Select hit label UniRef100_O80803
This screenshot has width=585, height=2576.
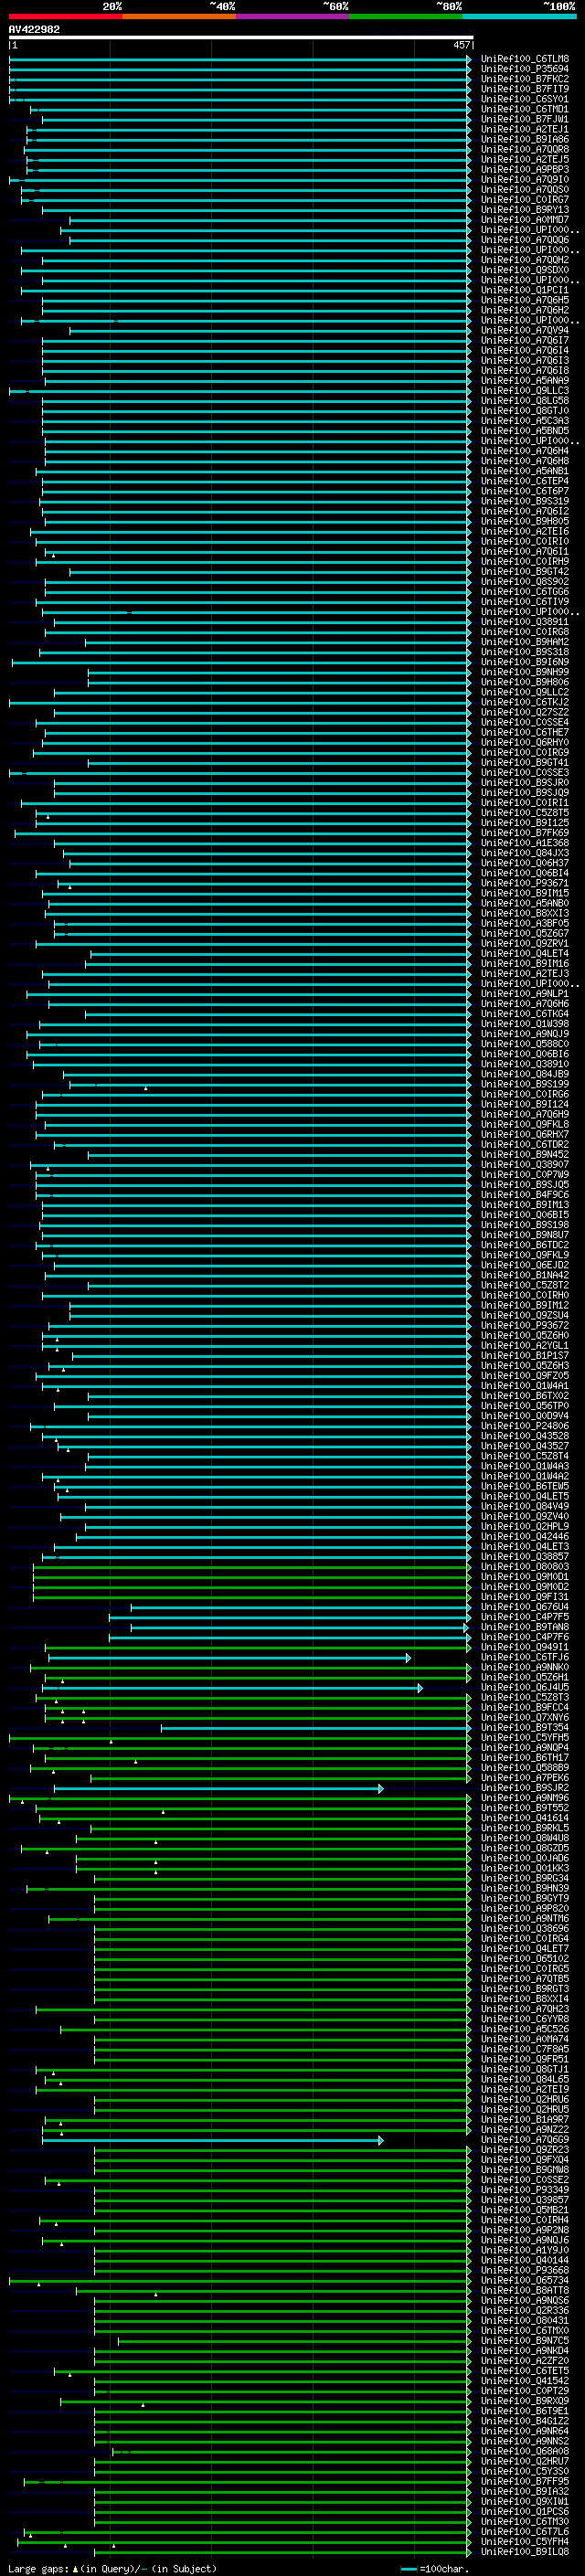click(x=524, y=1566)
